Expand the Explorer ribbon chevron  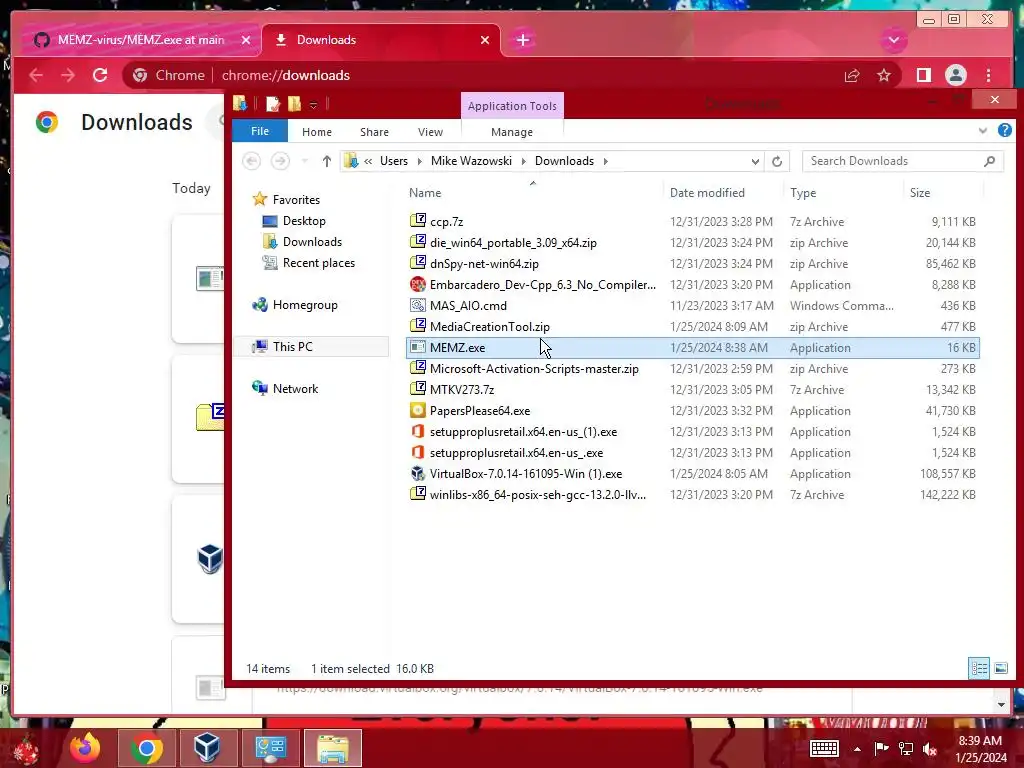pos(982,131)
